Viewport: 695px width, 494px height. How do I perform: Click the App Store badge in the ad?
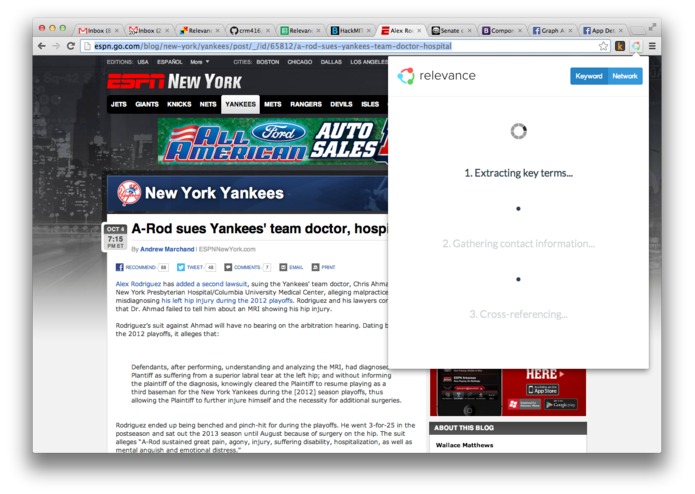tap(543, 390)
